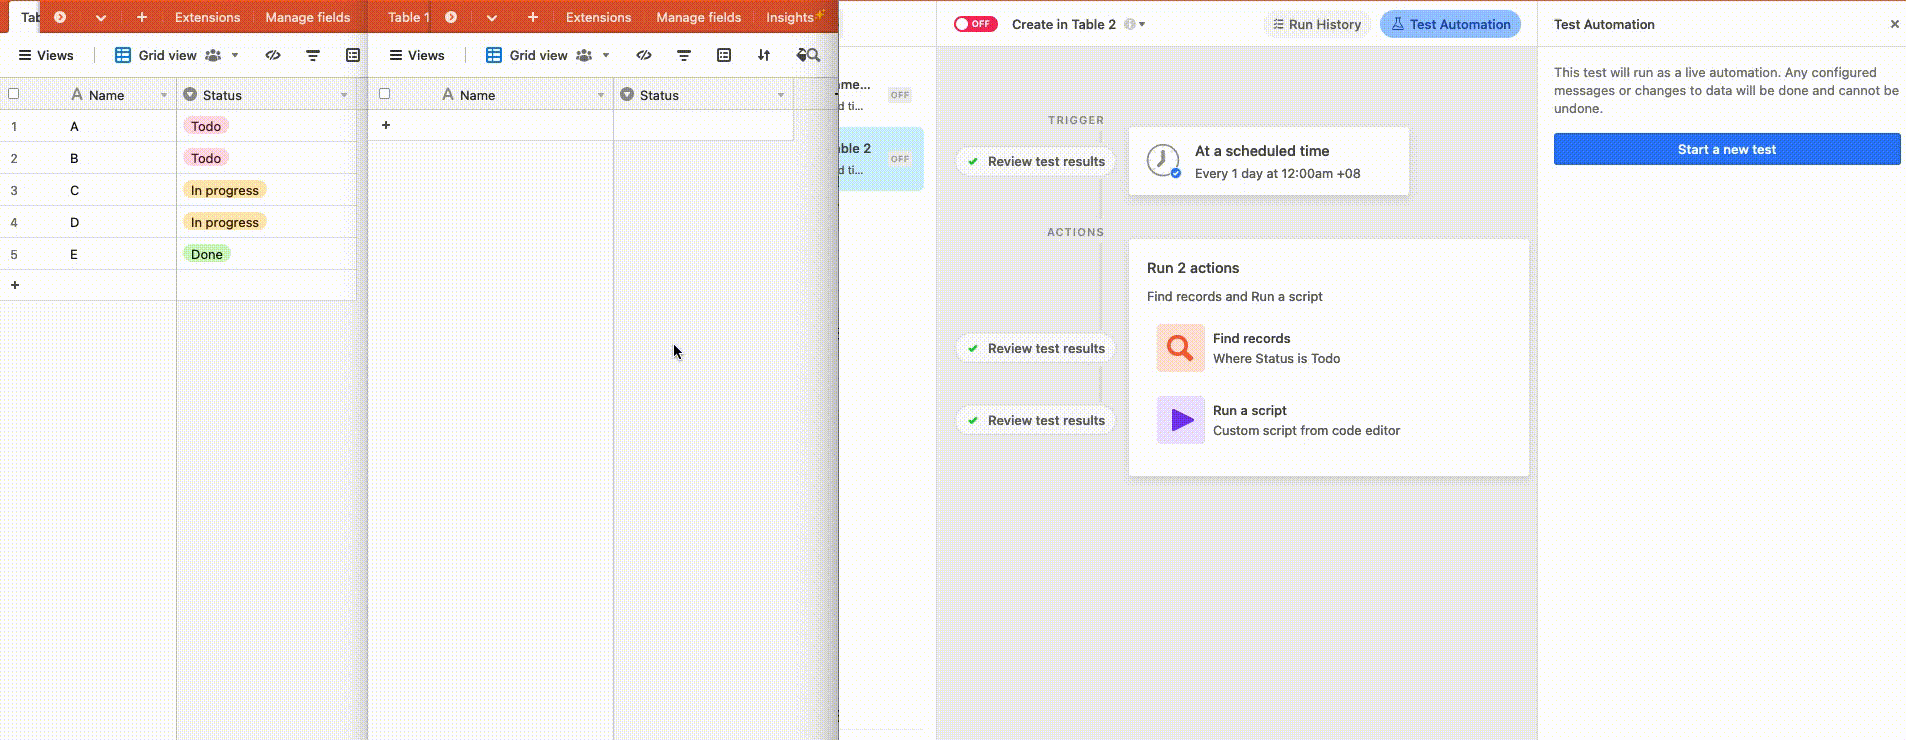Click info icon next to Create in Table 2
Viewport: 1906px width, 740px height.
[x=1130, y=24]
